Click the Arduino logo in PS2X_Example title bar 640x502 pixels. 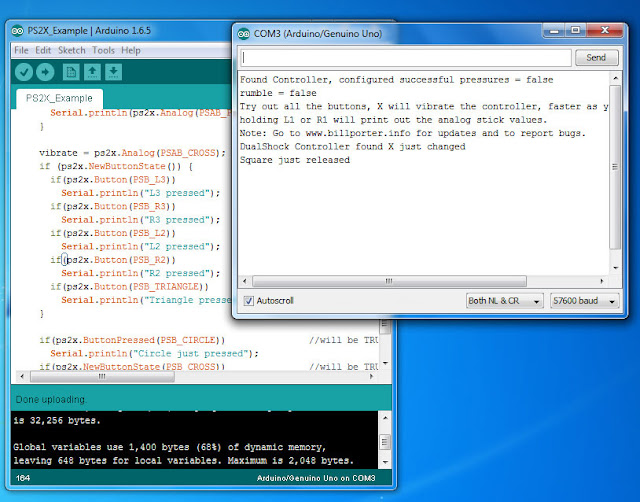click(18, 31)
